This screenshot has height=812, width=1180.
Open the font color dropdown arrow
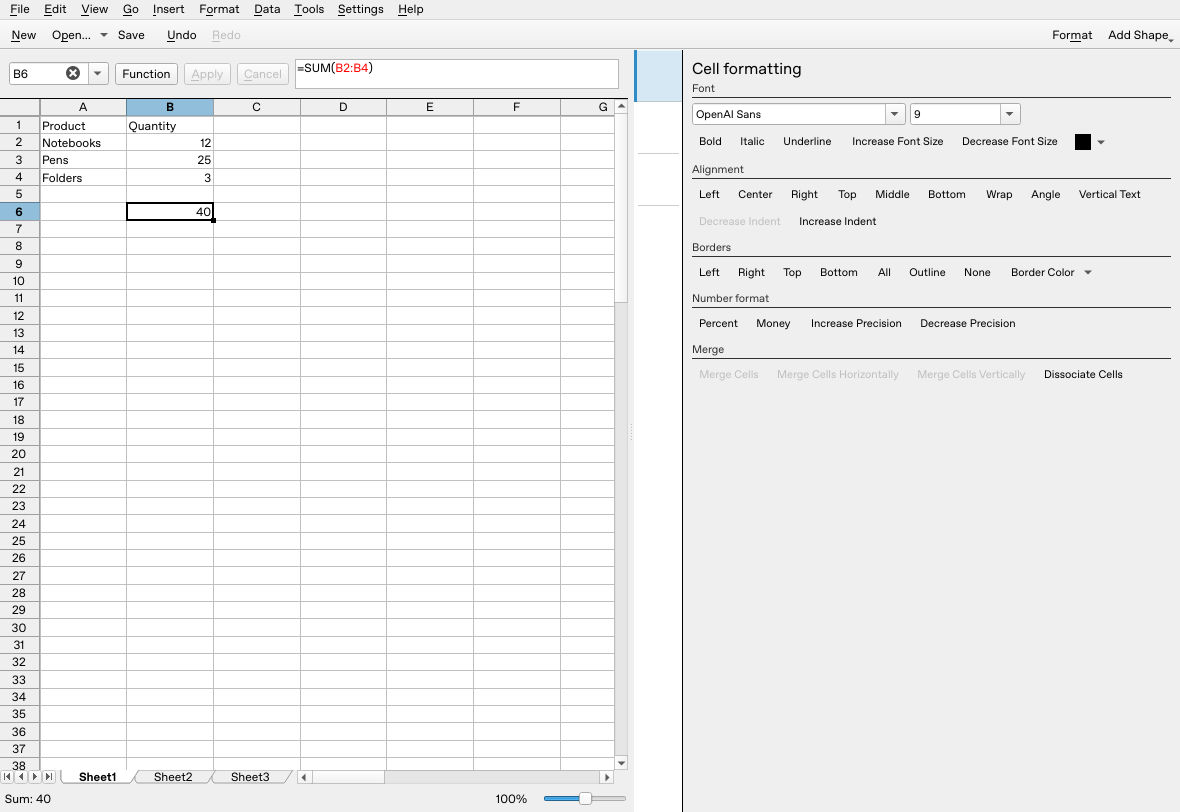pos(1101,142)
